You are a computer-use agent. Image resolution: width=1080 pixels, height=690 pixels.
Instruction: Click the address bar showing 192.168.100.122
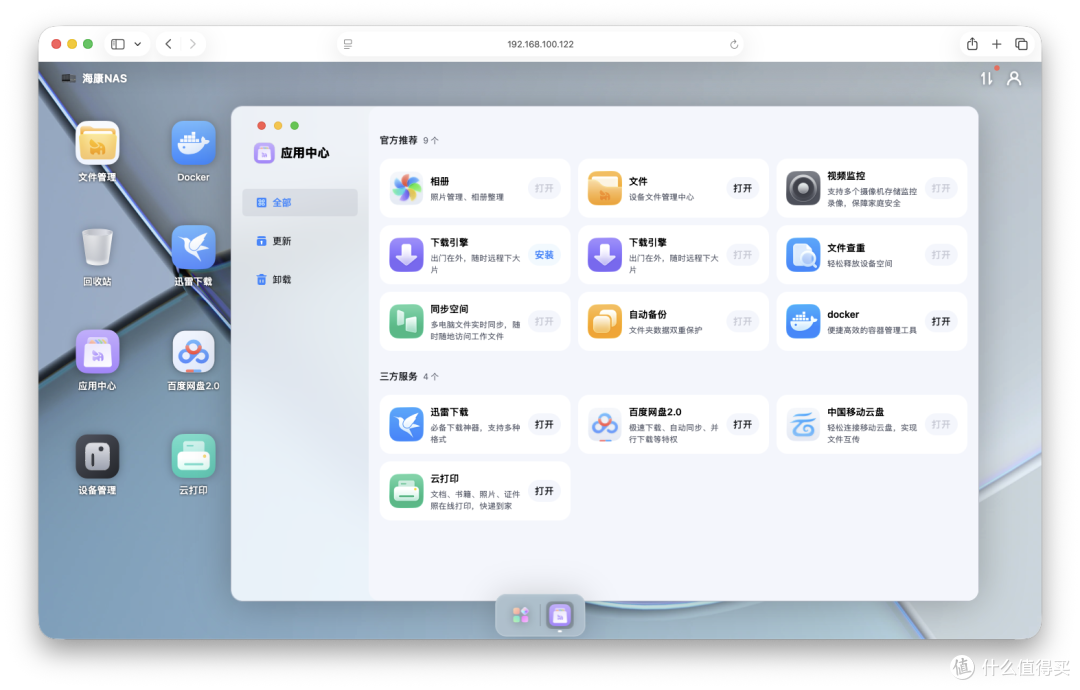[x=541, y=44]
